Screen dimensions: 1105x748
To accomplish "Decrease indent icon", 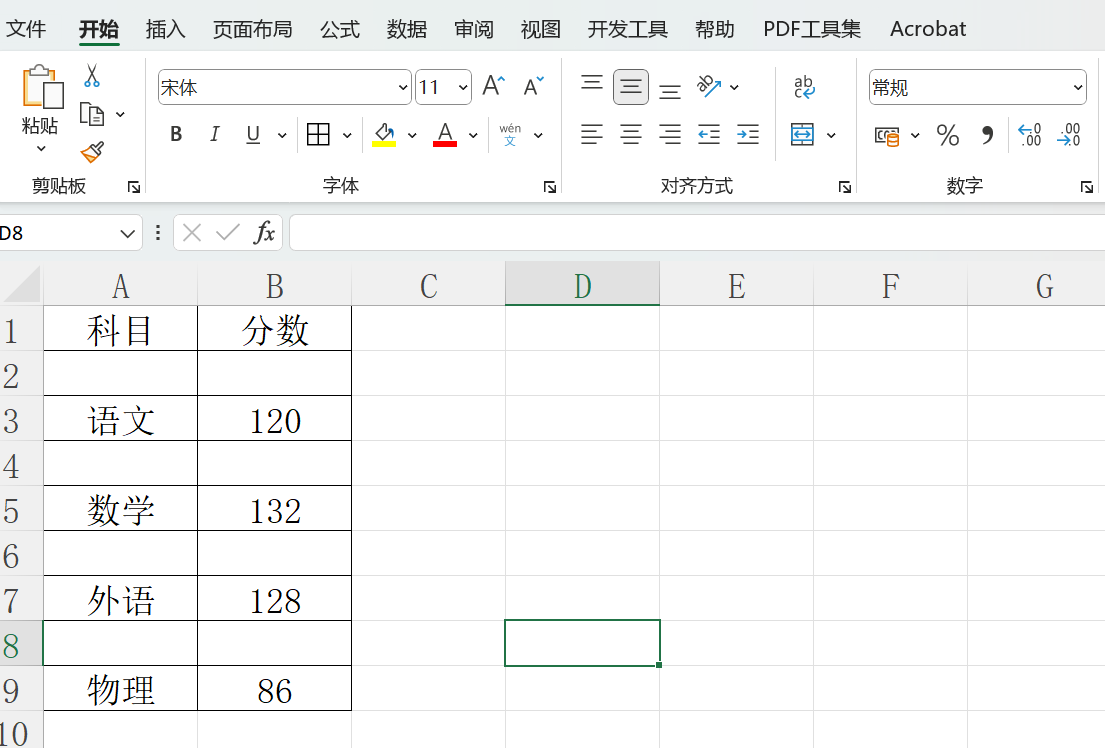I will click(x=708, y=135).
